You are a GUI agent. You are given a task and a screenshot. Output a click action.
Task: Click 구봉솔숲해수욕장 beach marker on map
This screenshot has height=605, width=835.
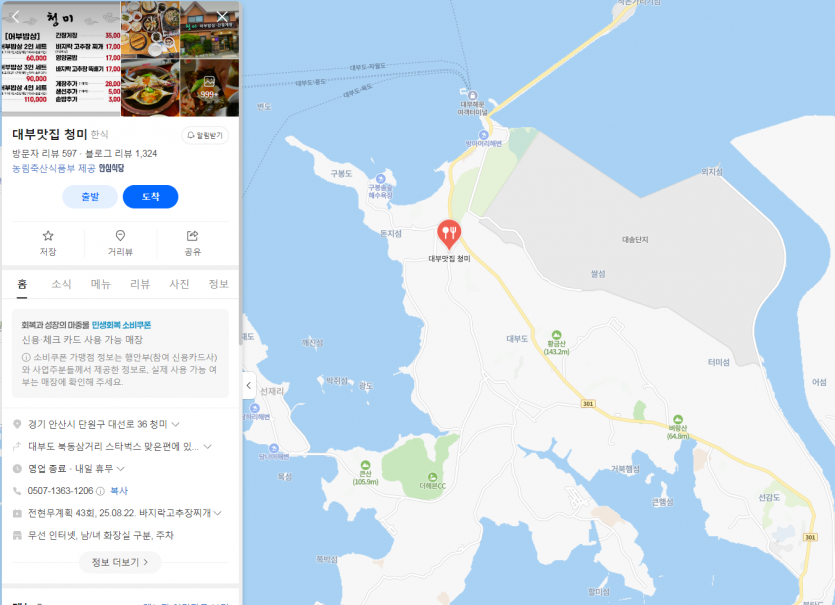coord(380,179)
